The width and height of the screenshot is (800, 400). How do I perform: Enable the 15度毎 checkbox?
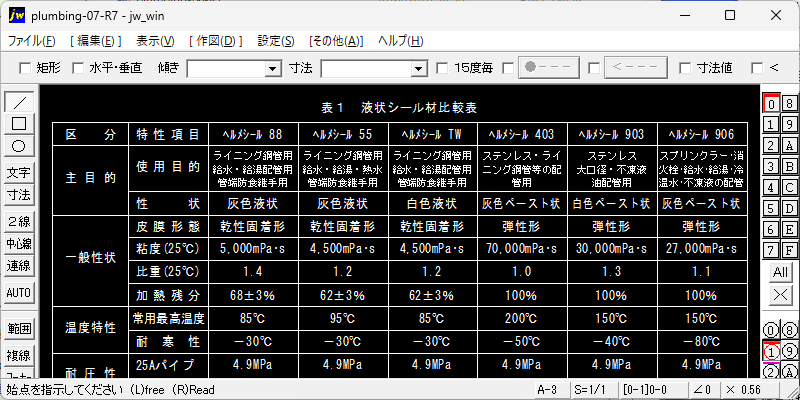(x=442, y=68)
